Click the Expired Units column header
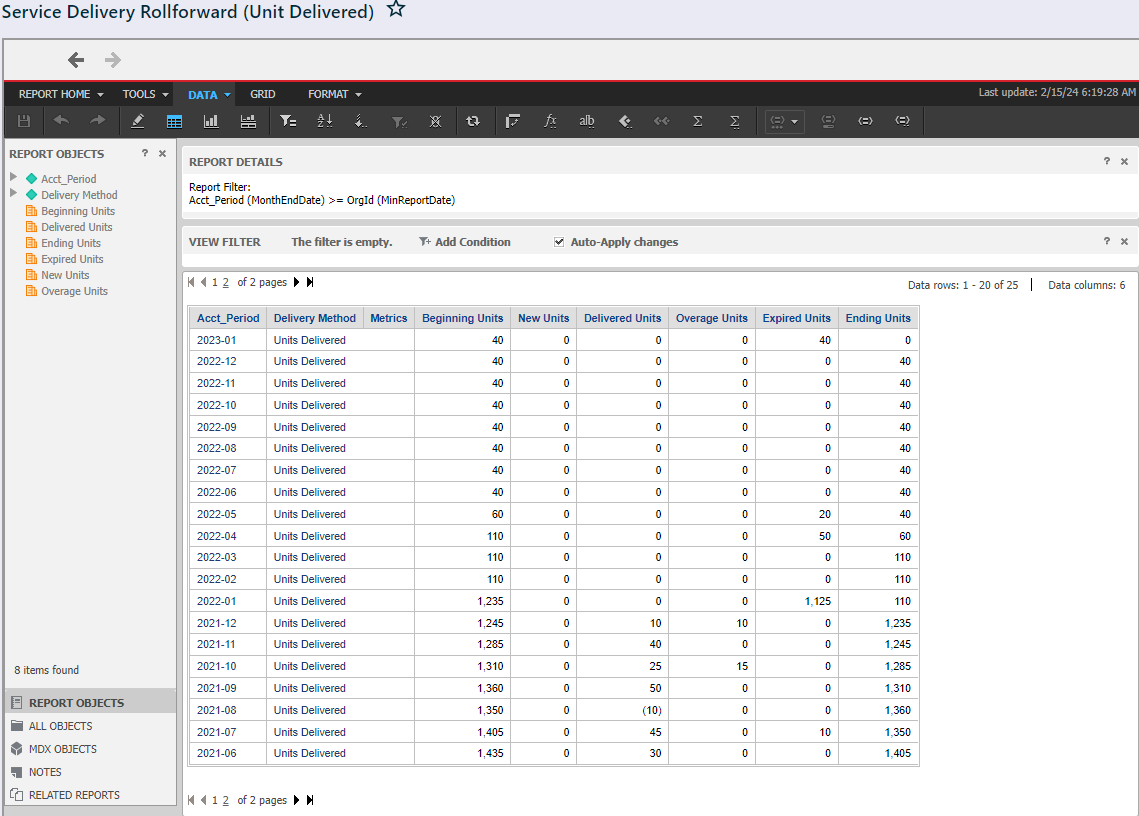The image size is (1139, 816). [x=796, y=318]
